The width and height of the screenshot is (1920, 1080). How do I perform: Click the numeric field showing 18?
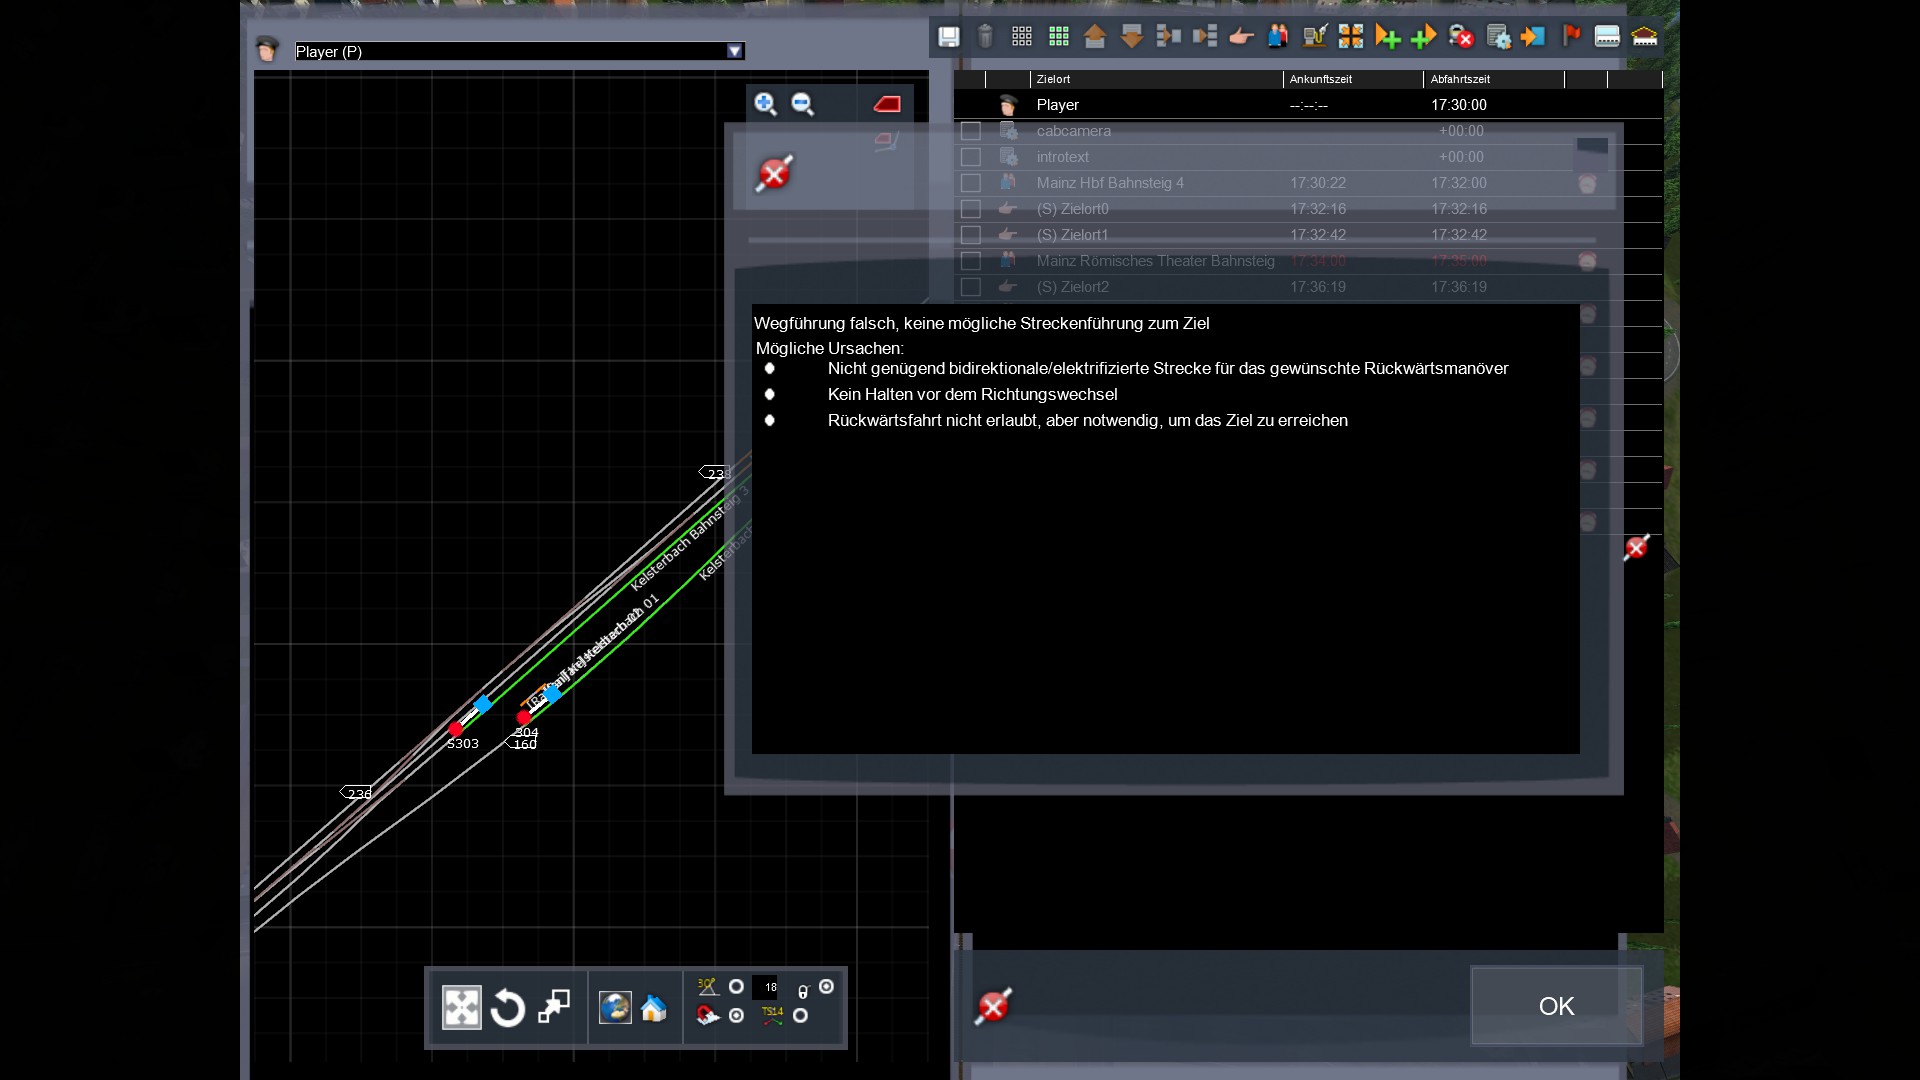point(765,987)
